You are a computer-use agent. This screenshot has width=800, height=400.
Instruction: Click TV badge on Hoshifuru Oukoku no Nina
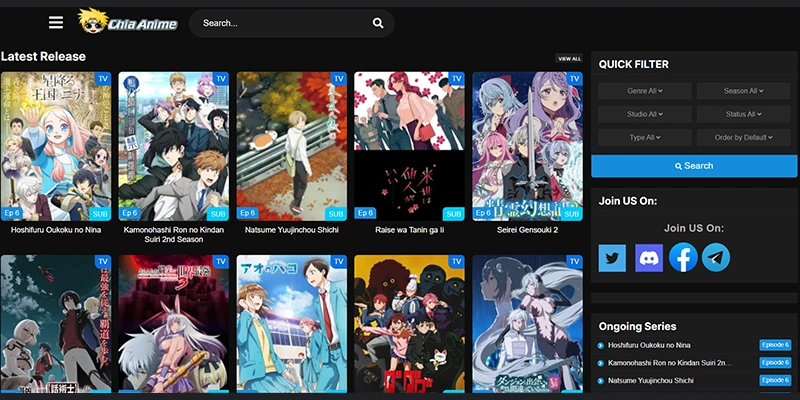pos(103,79)
